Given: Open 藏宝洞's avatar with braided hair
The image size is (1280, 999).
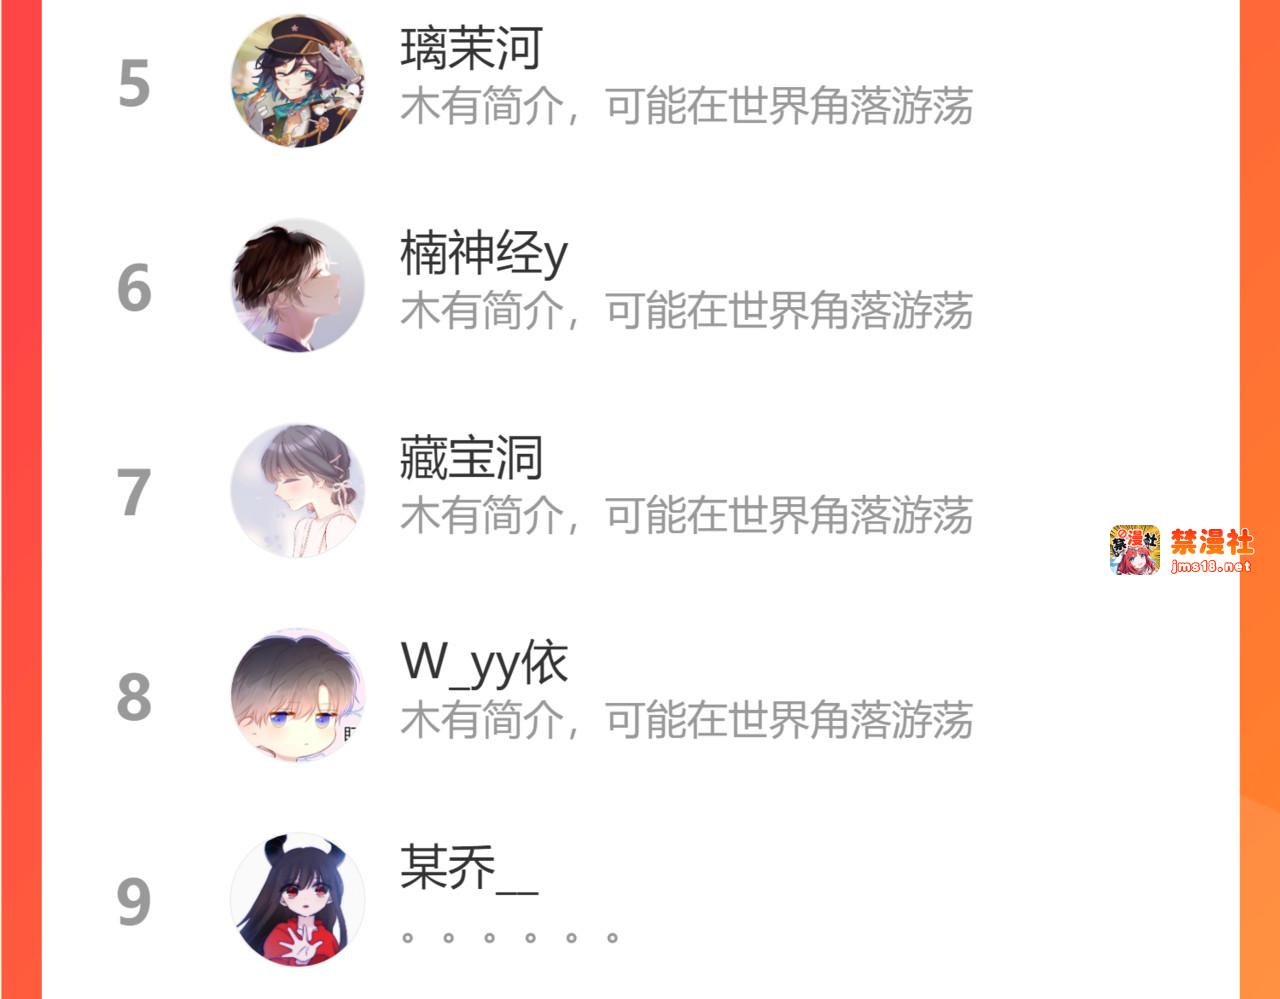Looking at the screenshot, I should point(297,490).
